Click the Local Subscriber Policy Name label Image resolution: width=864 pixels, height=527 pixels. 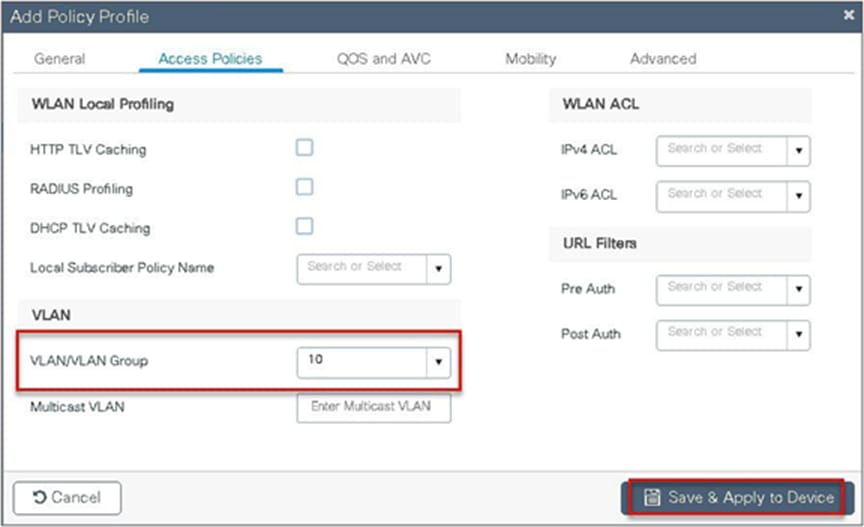click(122, 268)
